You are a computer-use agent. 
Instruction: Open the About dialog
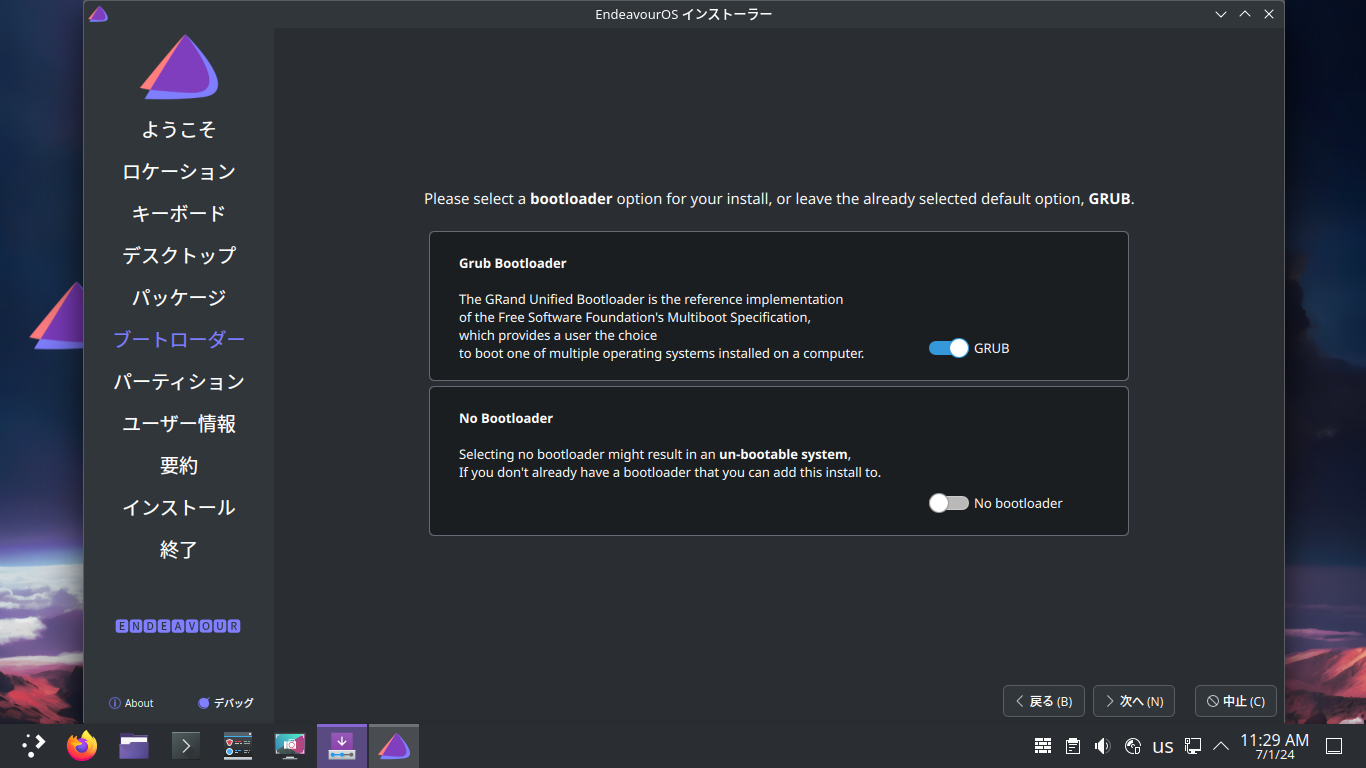131,703
